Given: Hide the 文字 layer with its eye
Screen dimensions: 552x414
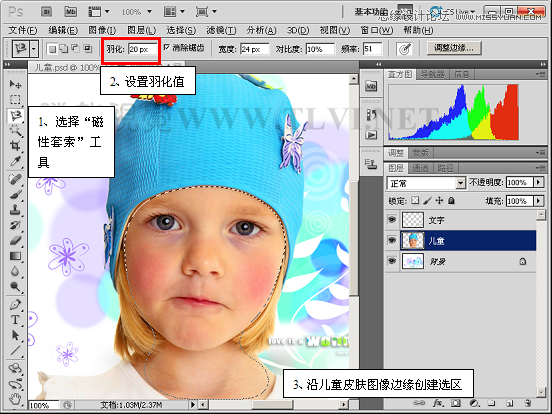Looking at the screenshot, I should tap(391, 220).
